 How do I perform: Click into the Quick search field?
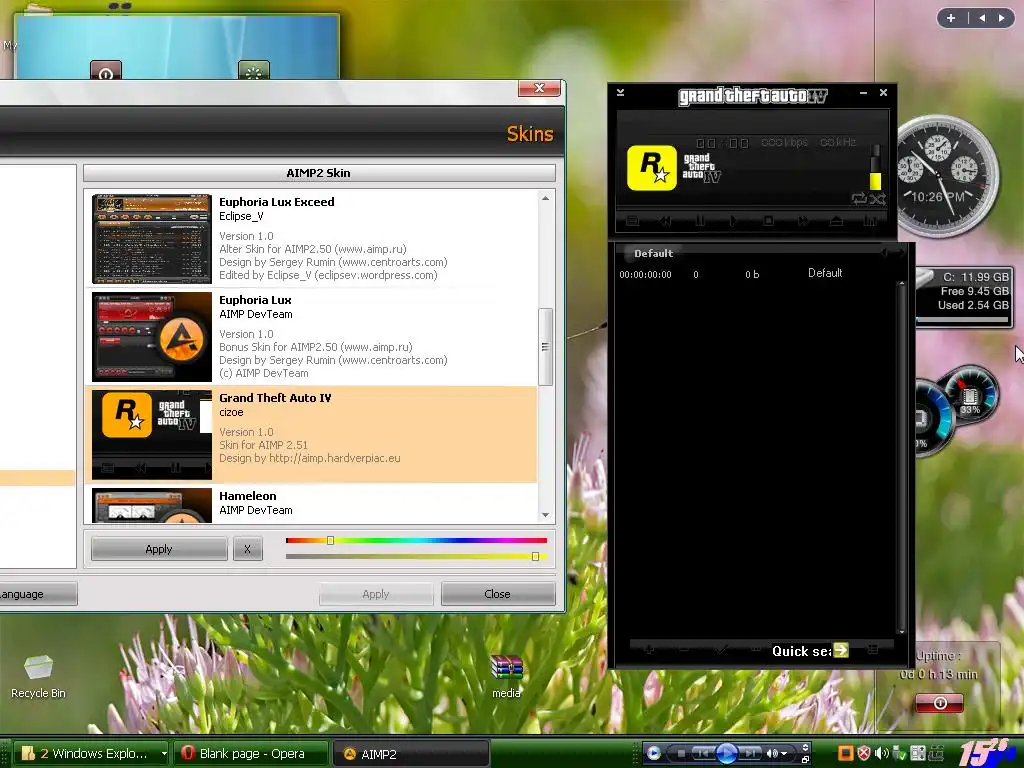[x=801, y=650]
